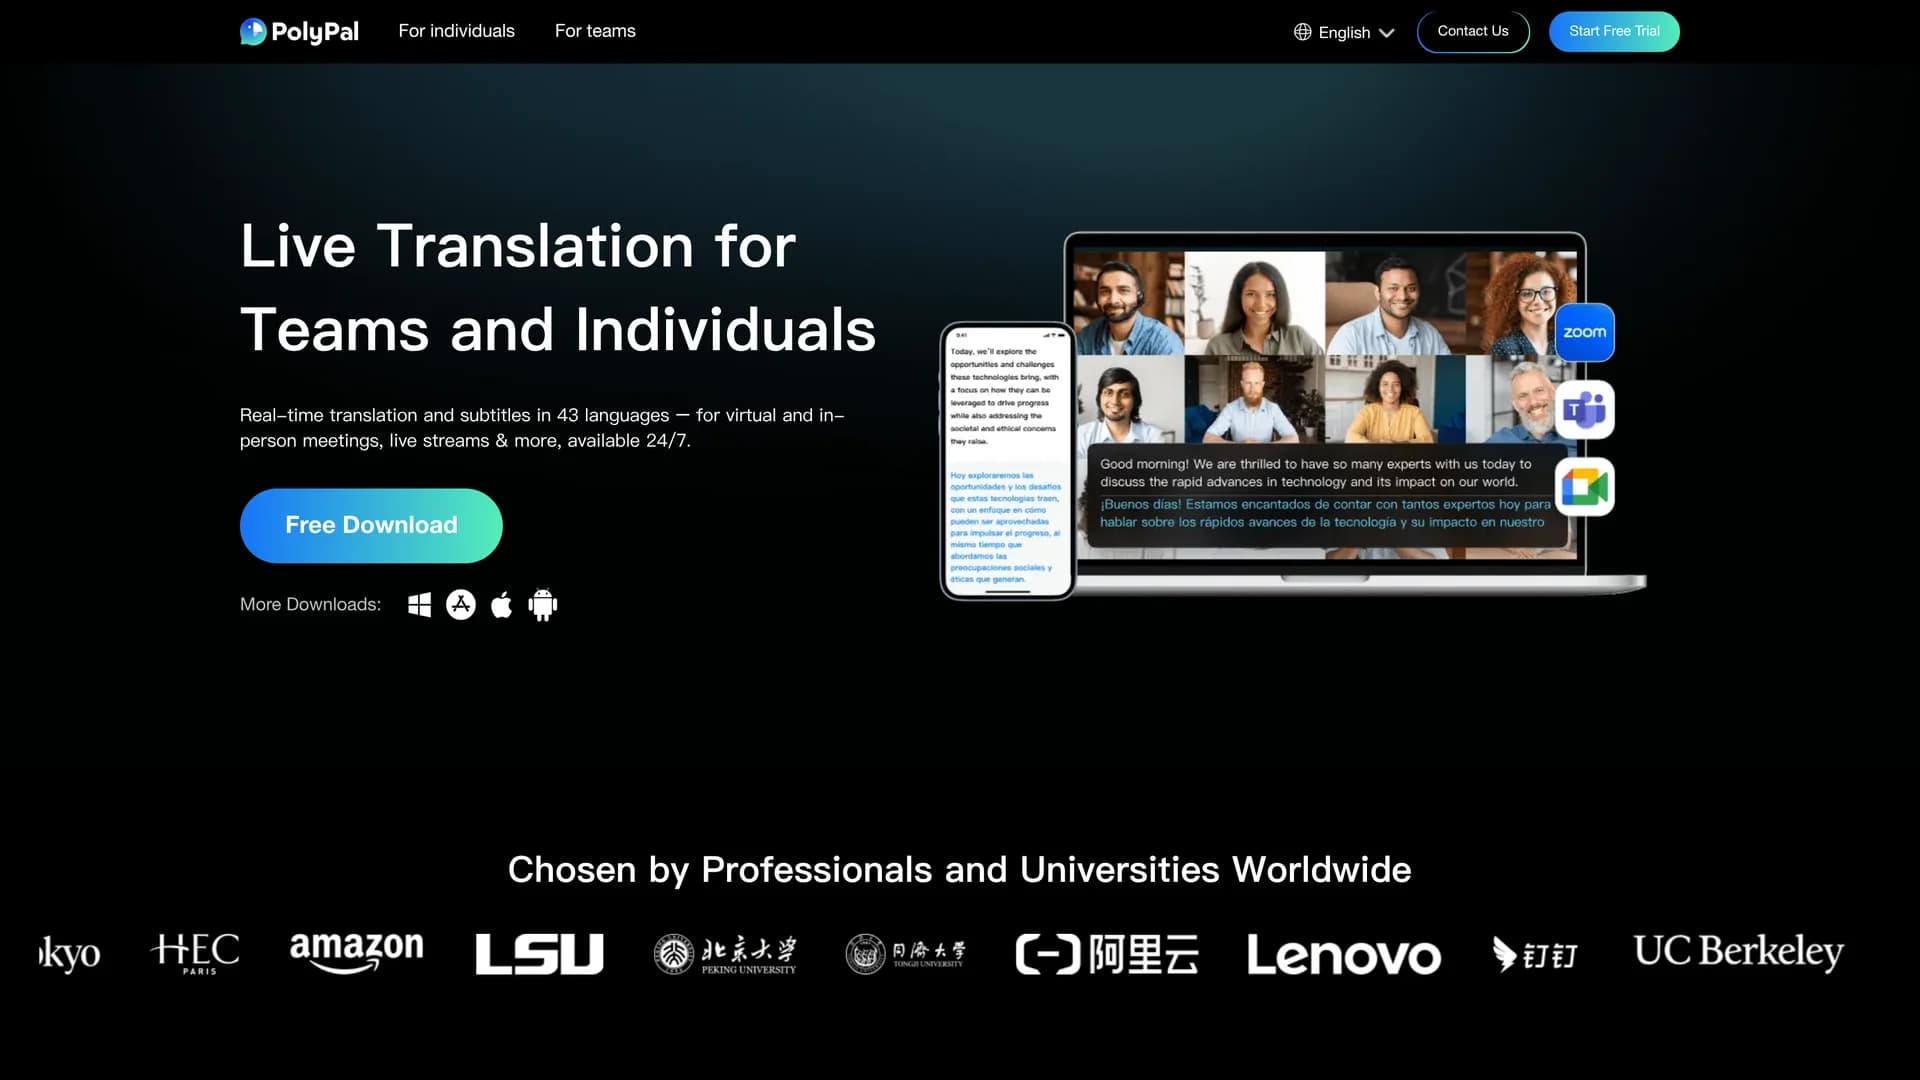Select the Google Meet integration icon

[x=1585, y=487]
